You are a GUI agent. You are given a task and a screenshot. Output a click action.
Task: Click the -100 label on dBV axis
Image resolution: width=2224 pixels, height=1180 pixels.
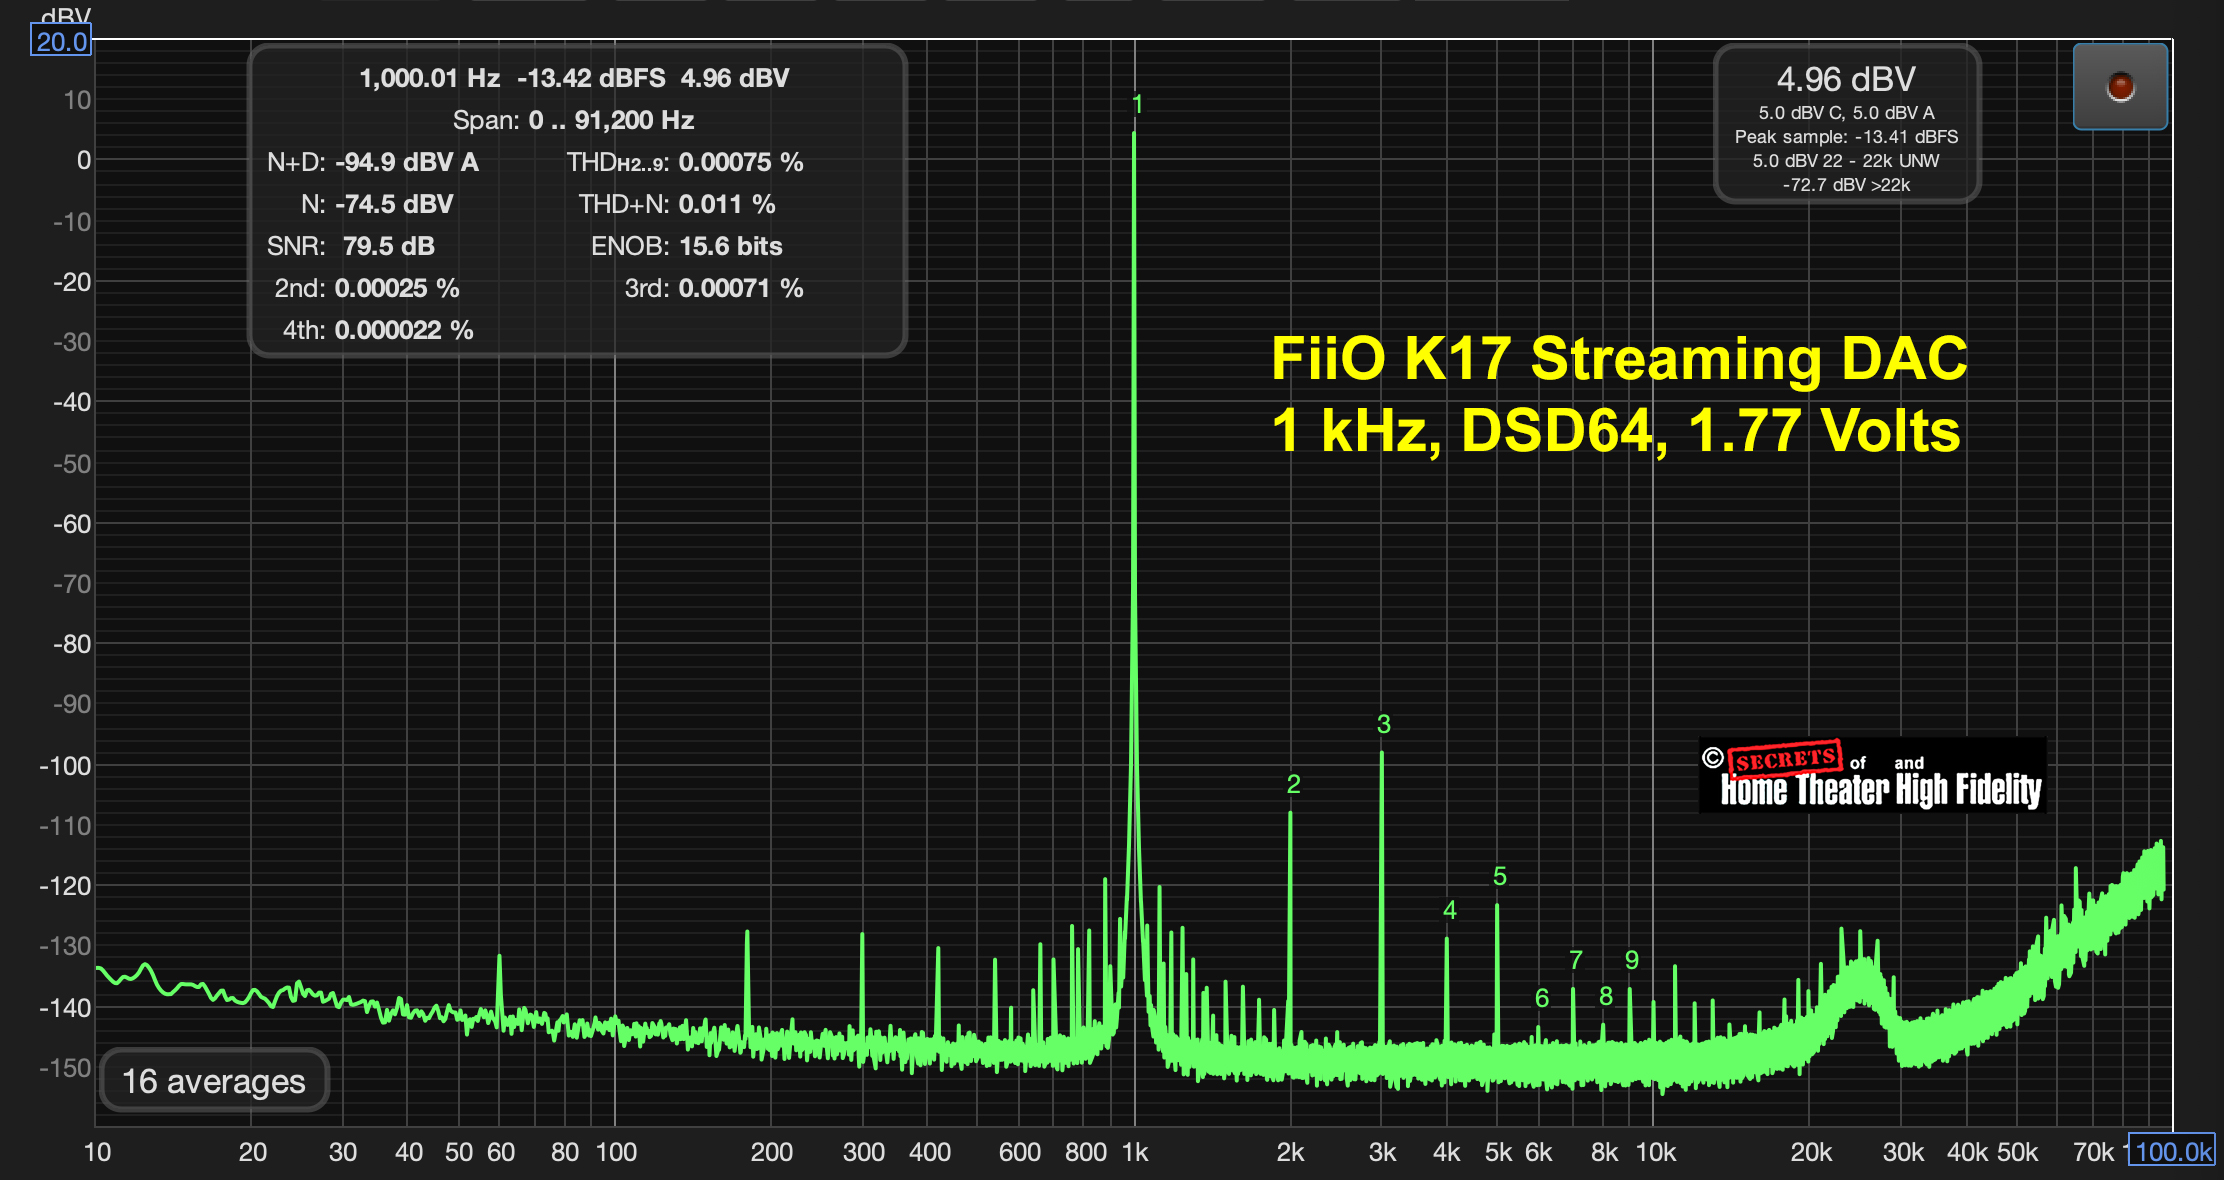[x=65, y=766]
